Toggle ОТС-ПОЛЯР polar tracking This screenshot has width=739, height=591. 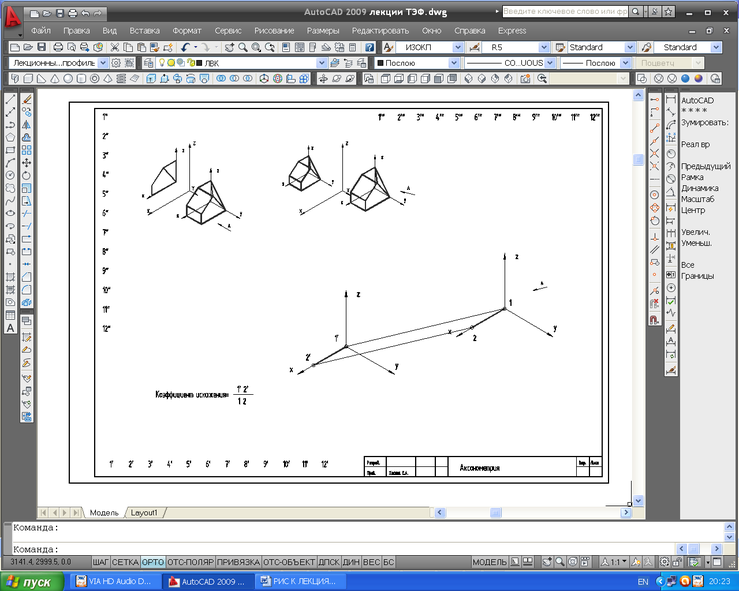190,562
